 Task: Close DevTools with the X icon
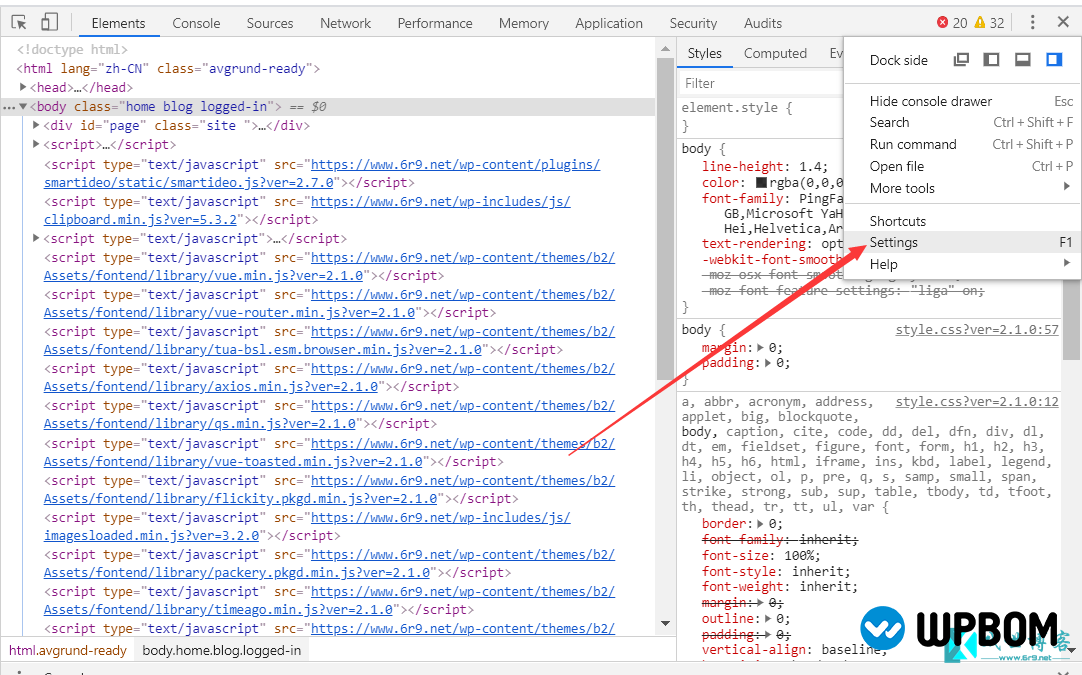(x=1063, y=22)
